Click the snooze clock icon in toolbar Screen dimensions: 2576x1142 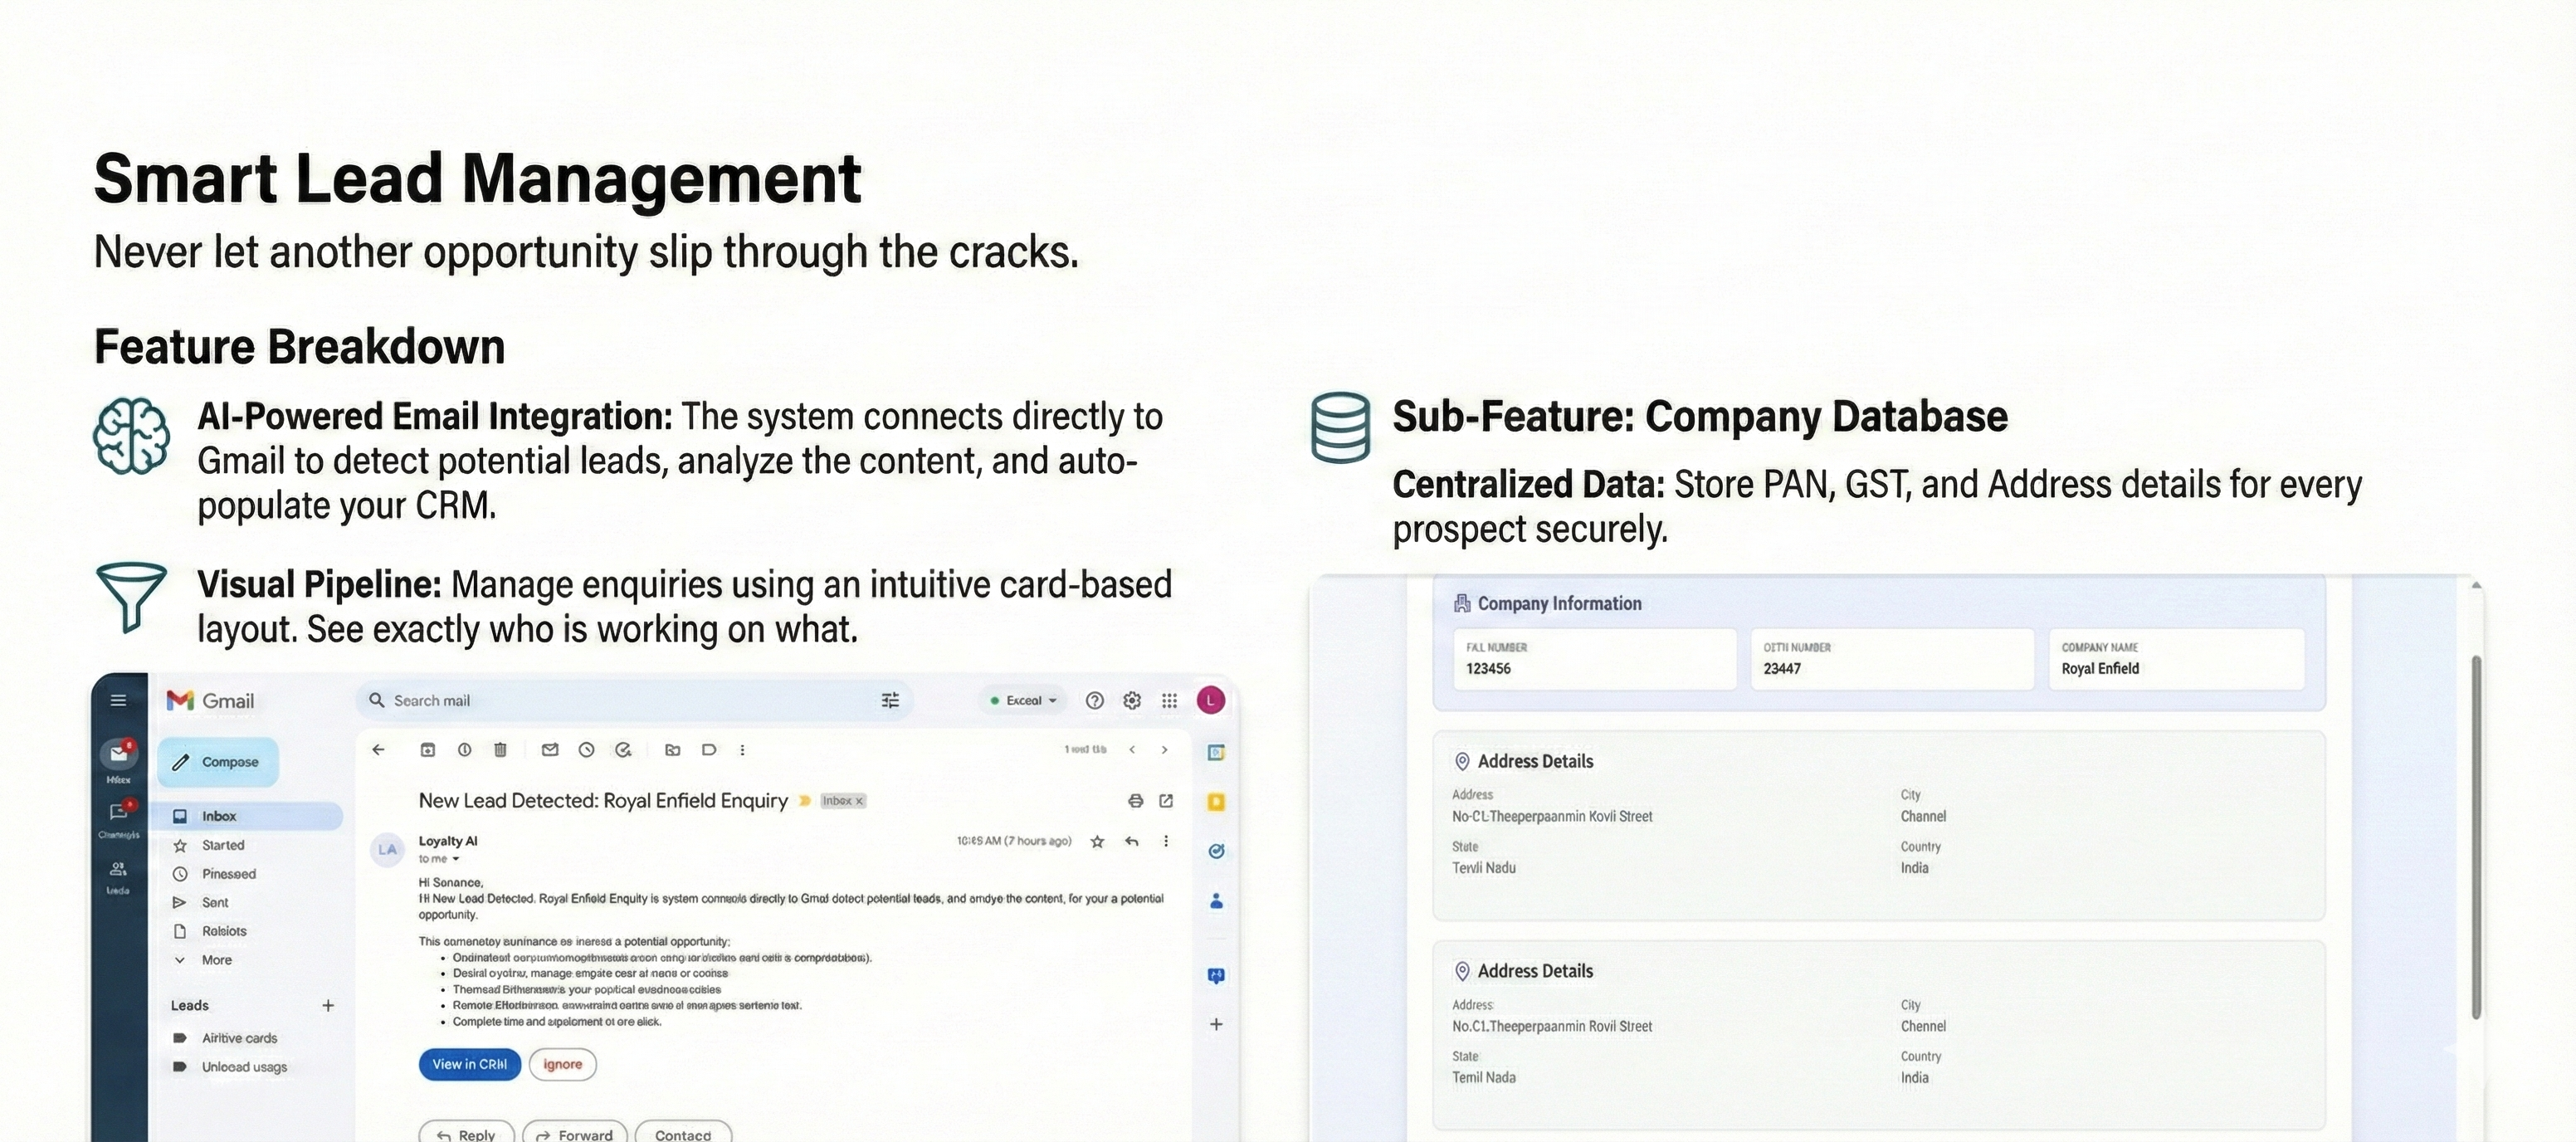click(586, 750)
